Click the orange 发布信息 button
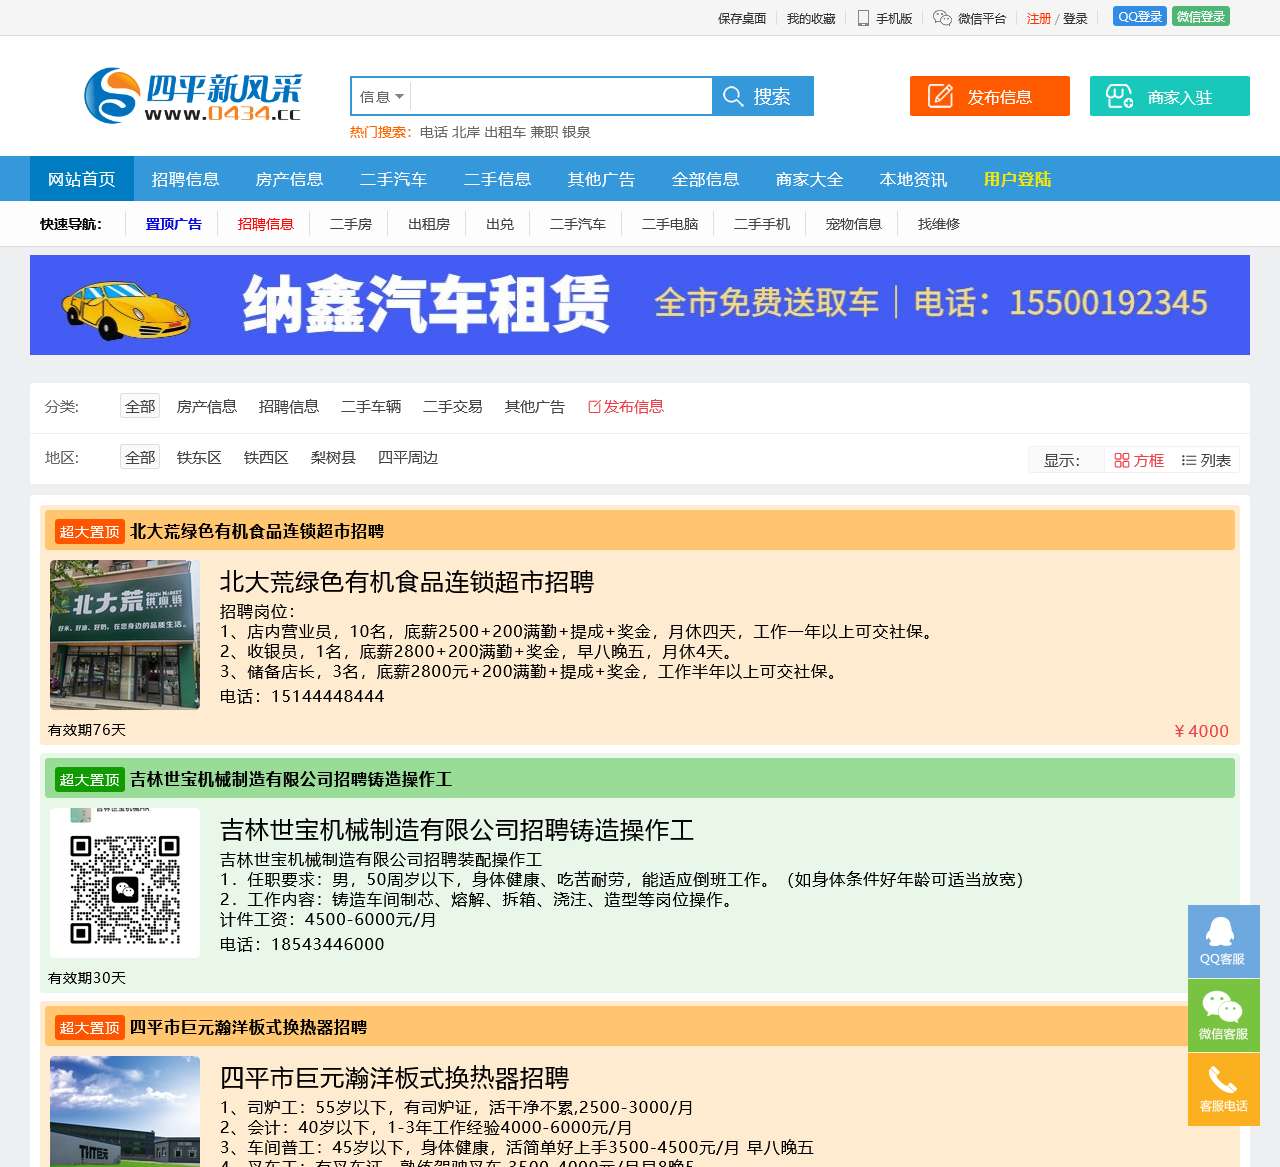 coord(989,96)
